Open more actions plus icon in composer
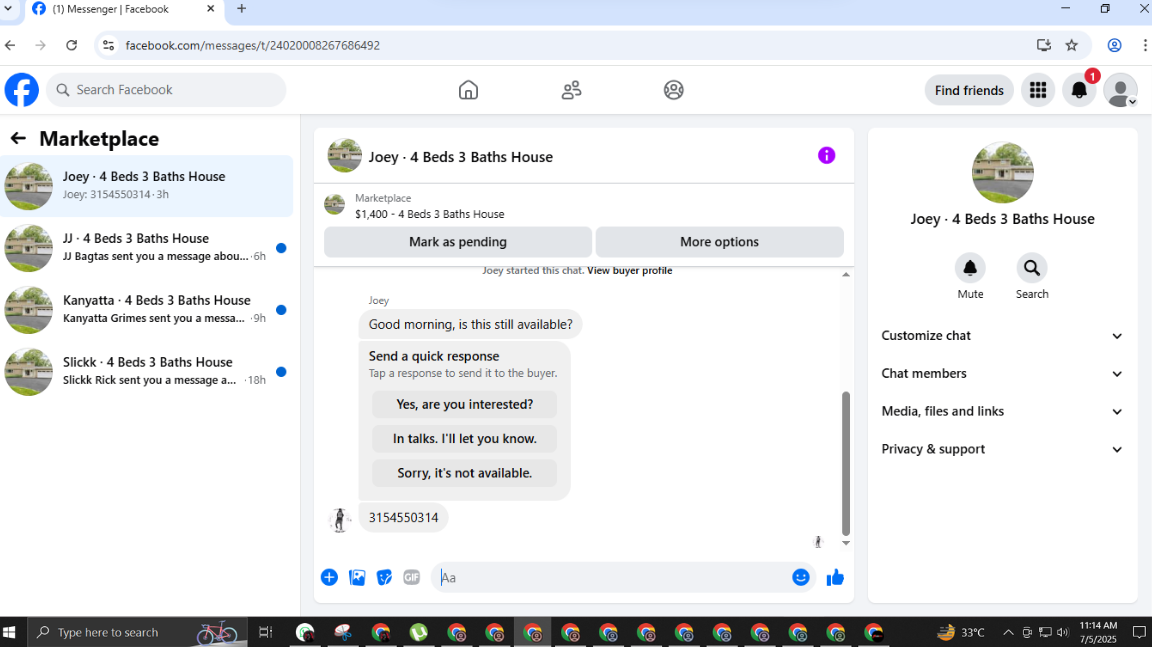 click(x=329, y=577)
